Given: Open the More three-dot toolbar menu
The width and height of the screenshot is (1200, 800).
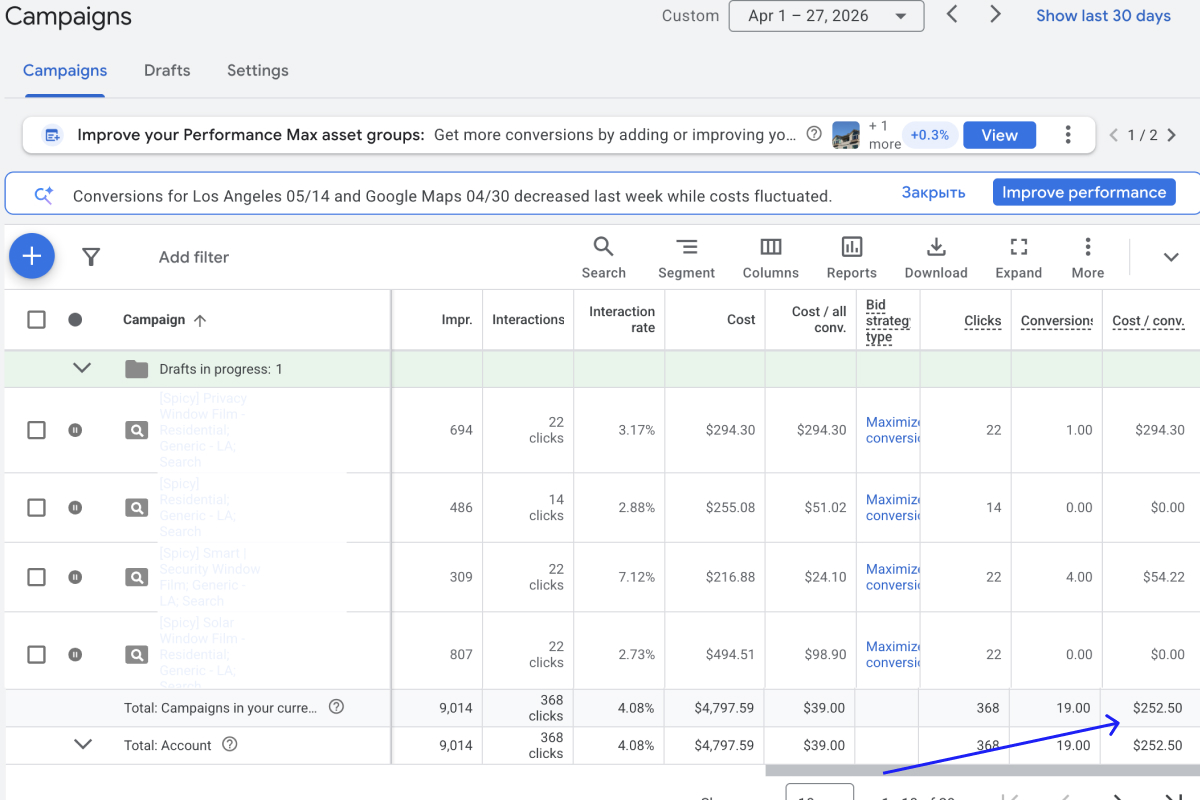Looking at the screenshot, I should point(1088,258).
